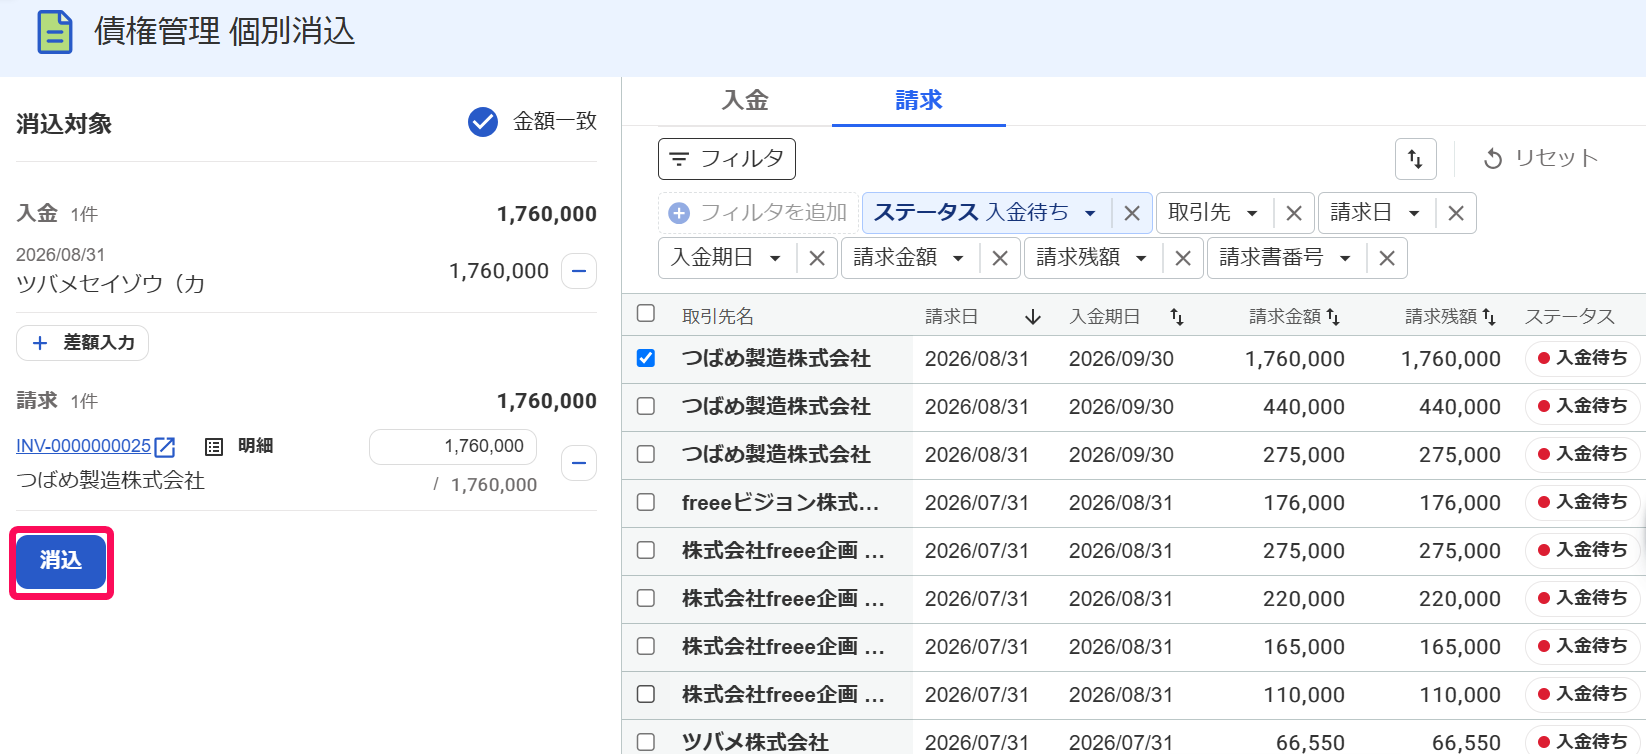Select all rows with header checkbox
This screenshot has width=1646, height=754.
click(646, 314)
